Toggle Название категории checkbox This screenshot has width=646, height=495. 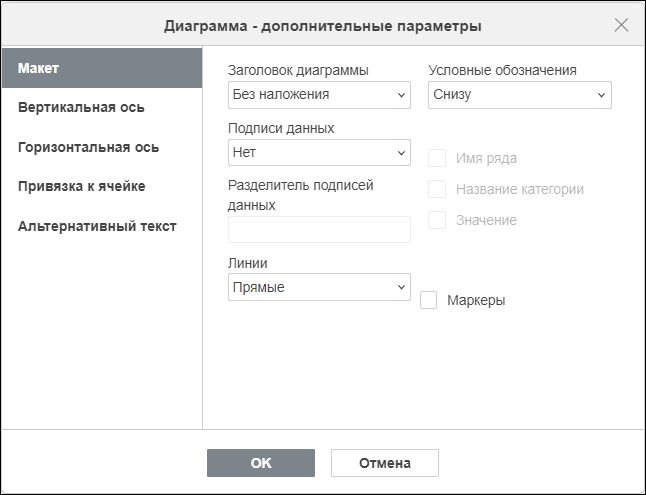pyautogui.click(x=437, y=189)
